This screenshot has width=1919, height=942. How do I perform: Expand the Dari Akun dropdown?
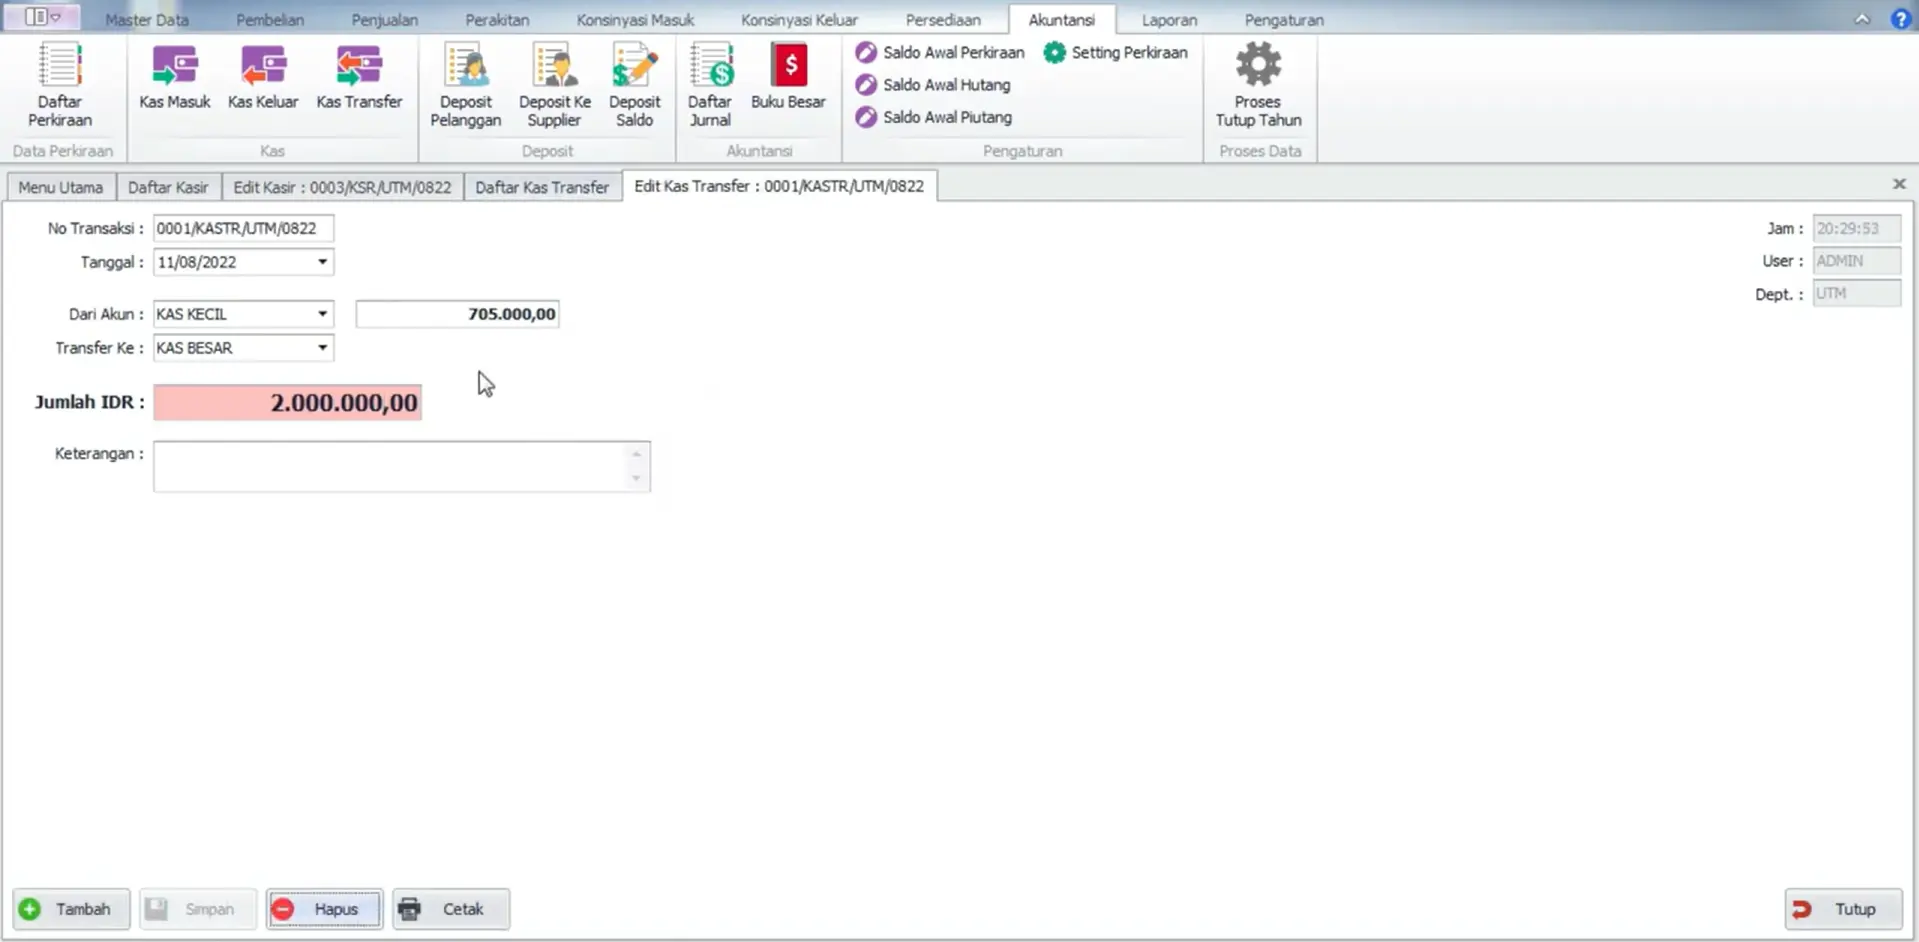pyautogui.click(x=322, y=314)
